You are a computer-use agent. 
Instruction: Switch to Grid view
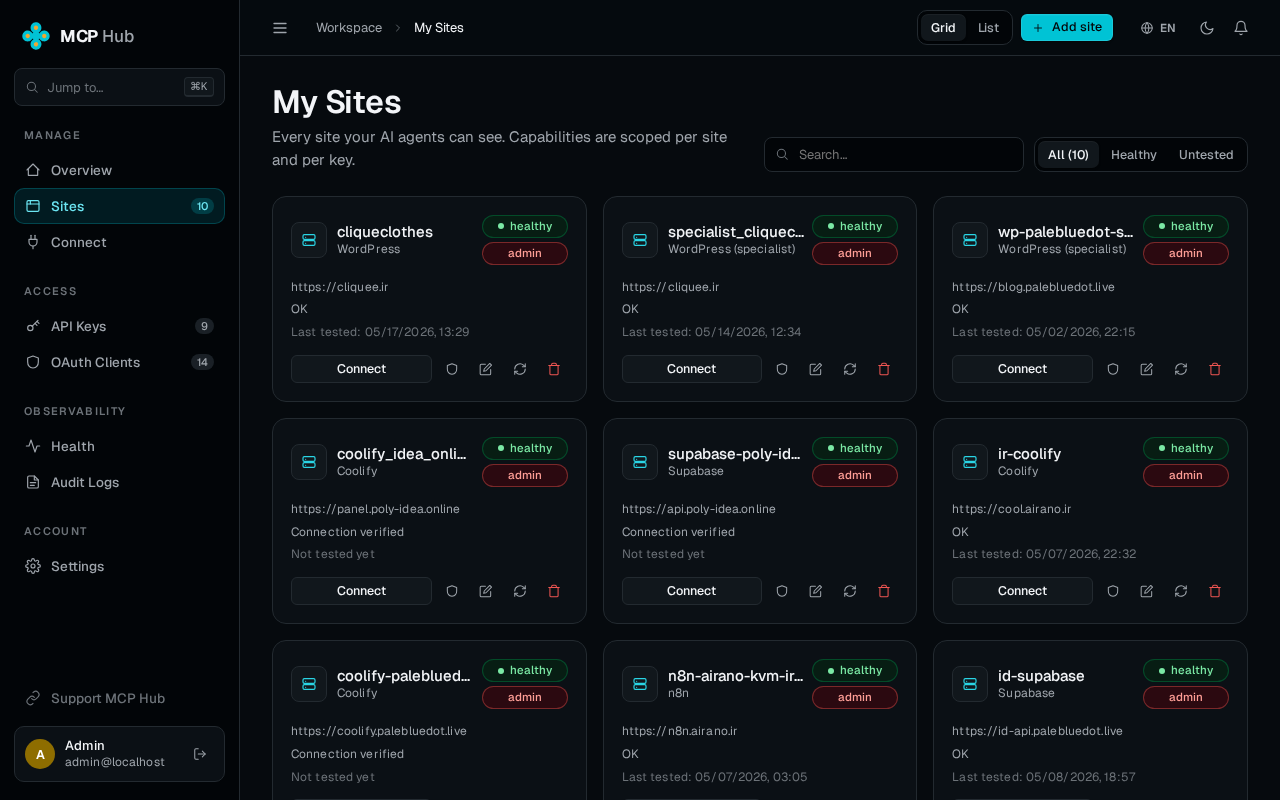pos(943,28)
